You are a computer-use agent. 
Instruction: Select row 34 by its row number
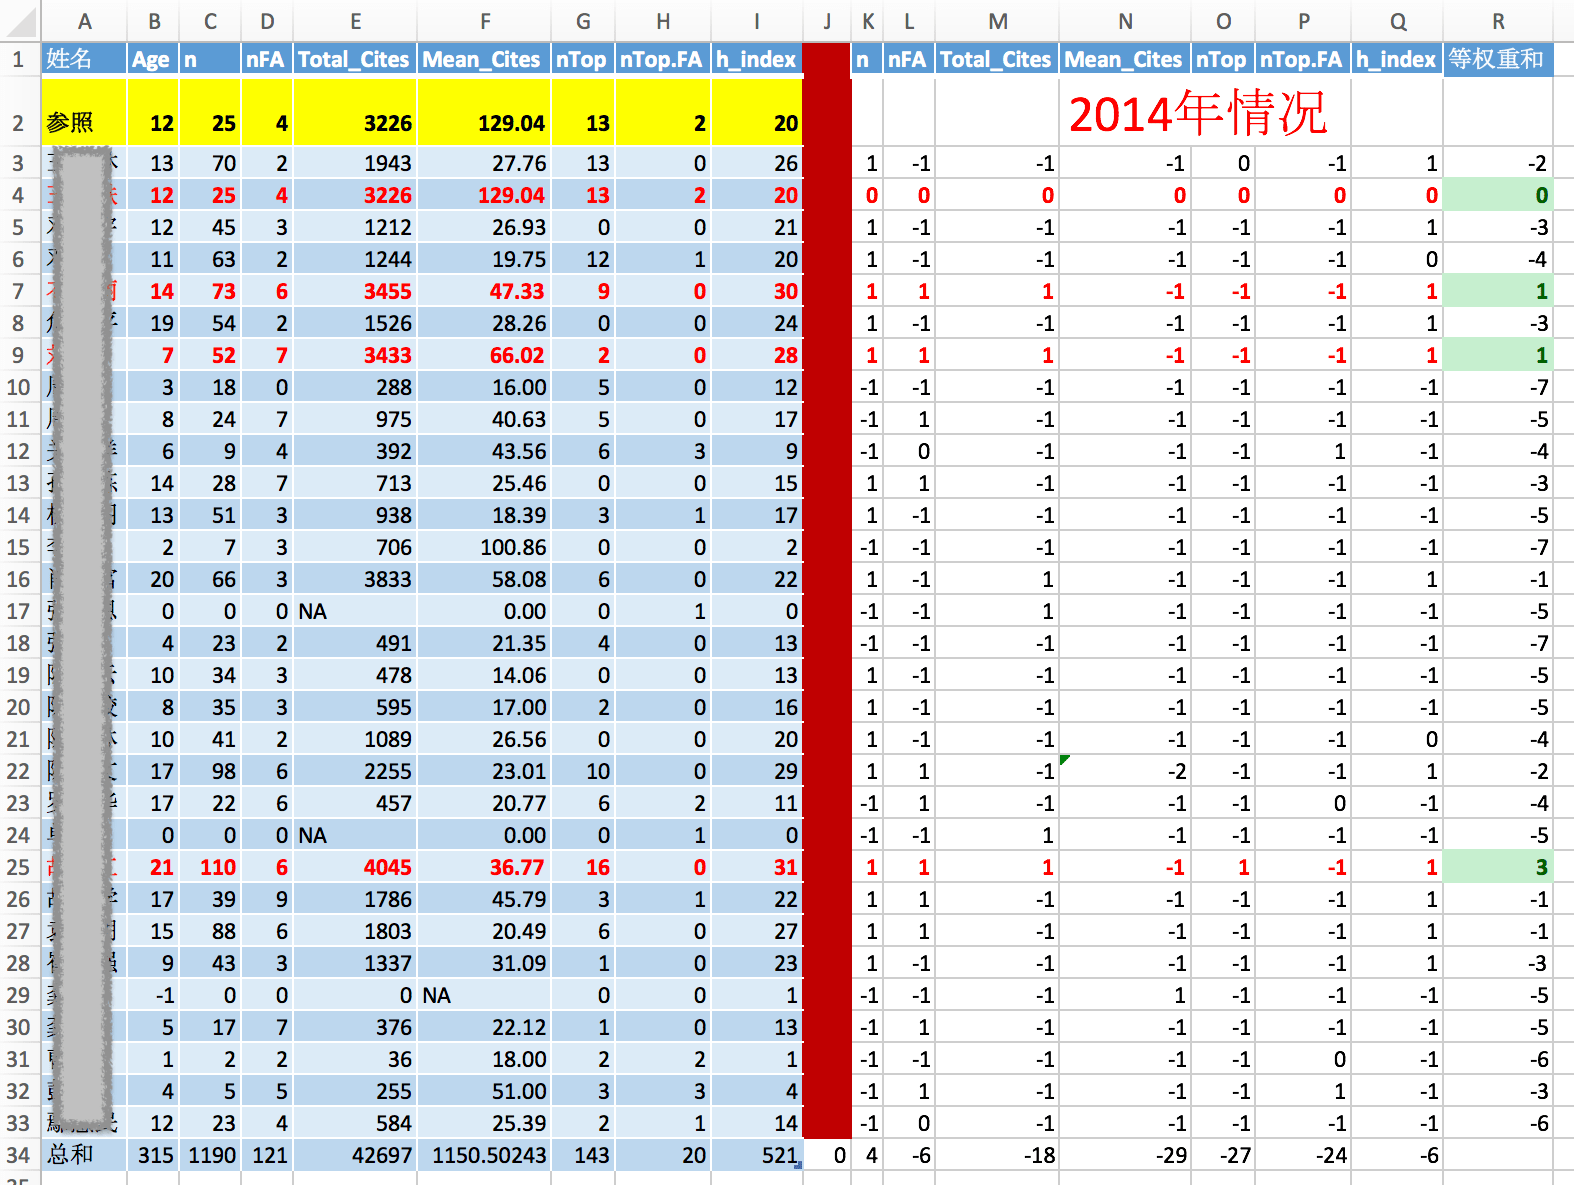(x=18, y=1155)
